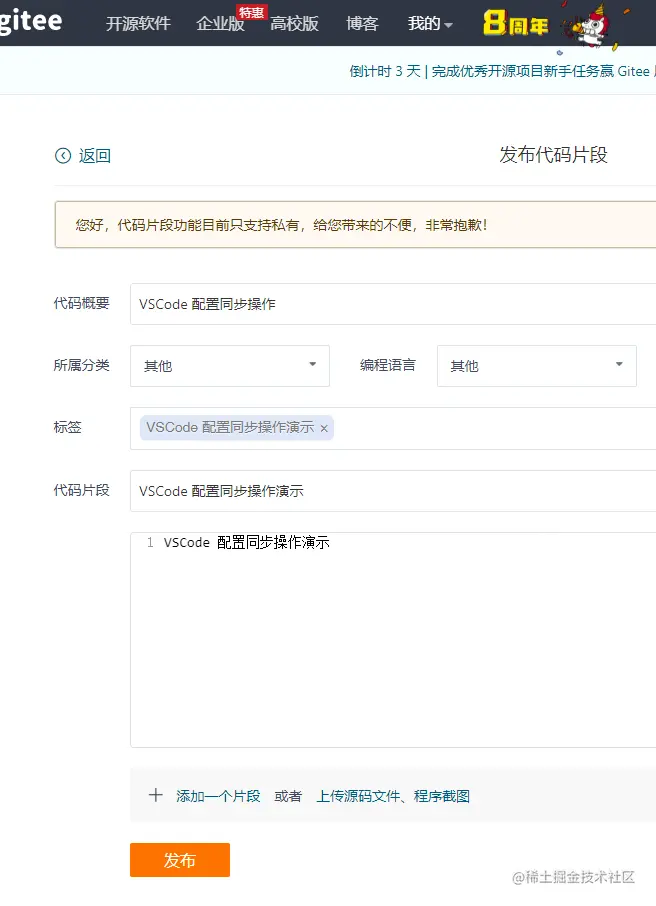Open the 倒计时 3 天 announcement link
Image resolution: width=656 pixels, height=906 pixels.
coord(502,71)
